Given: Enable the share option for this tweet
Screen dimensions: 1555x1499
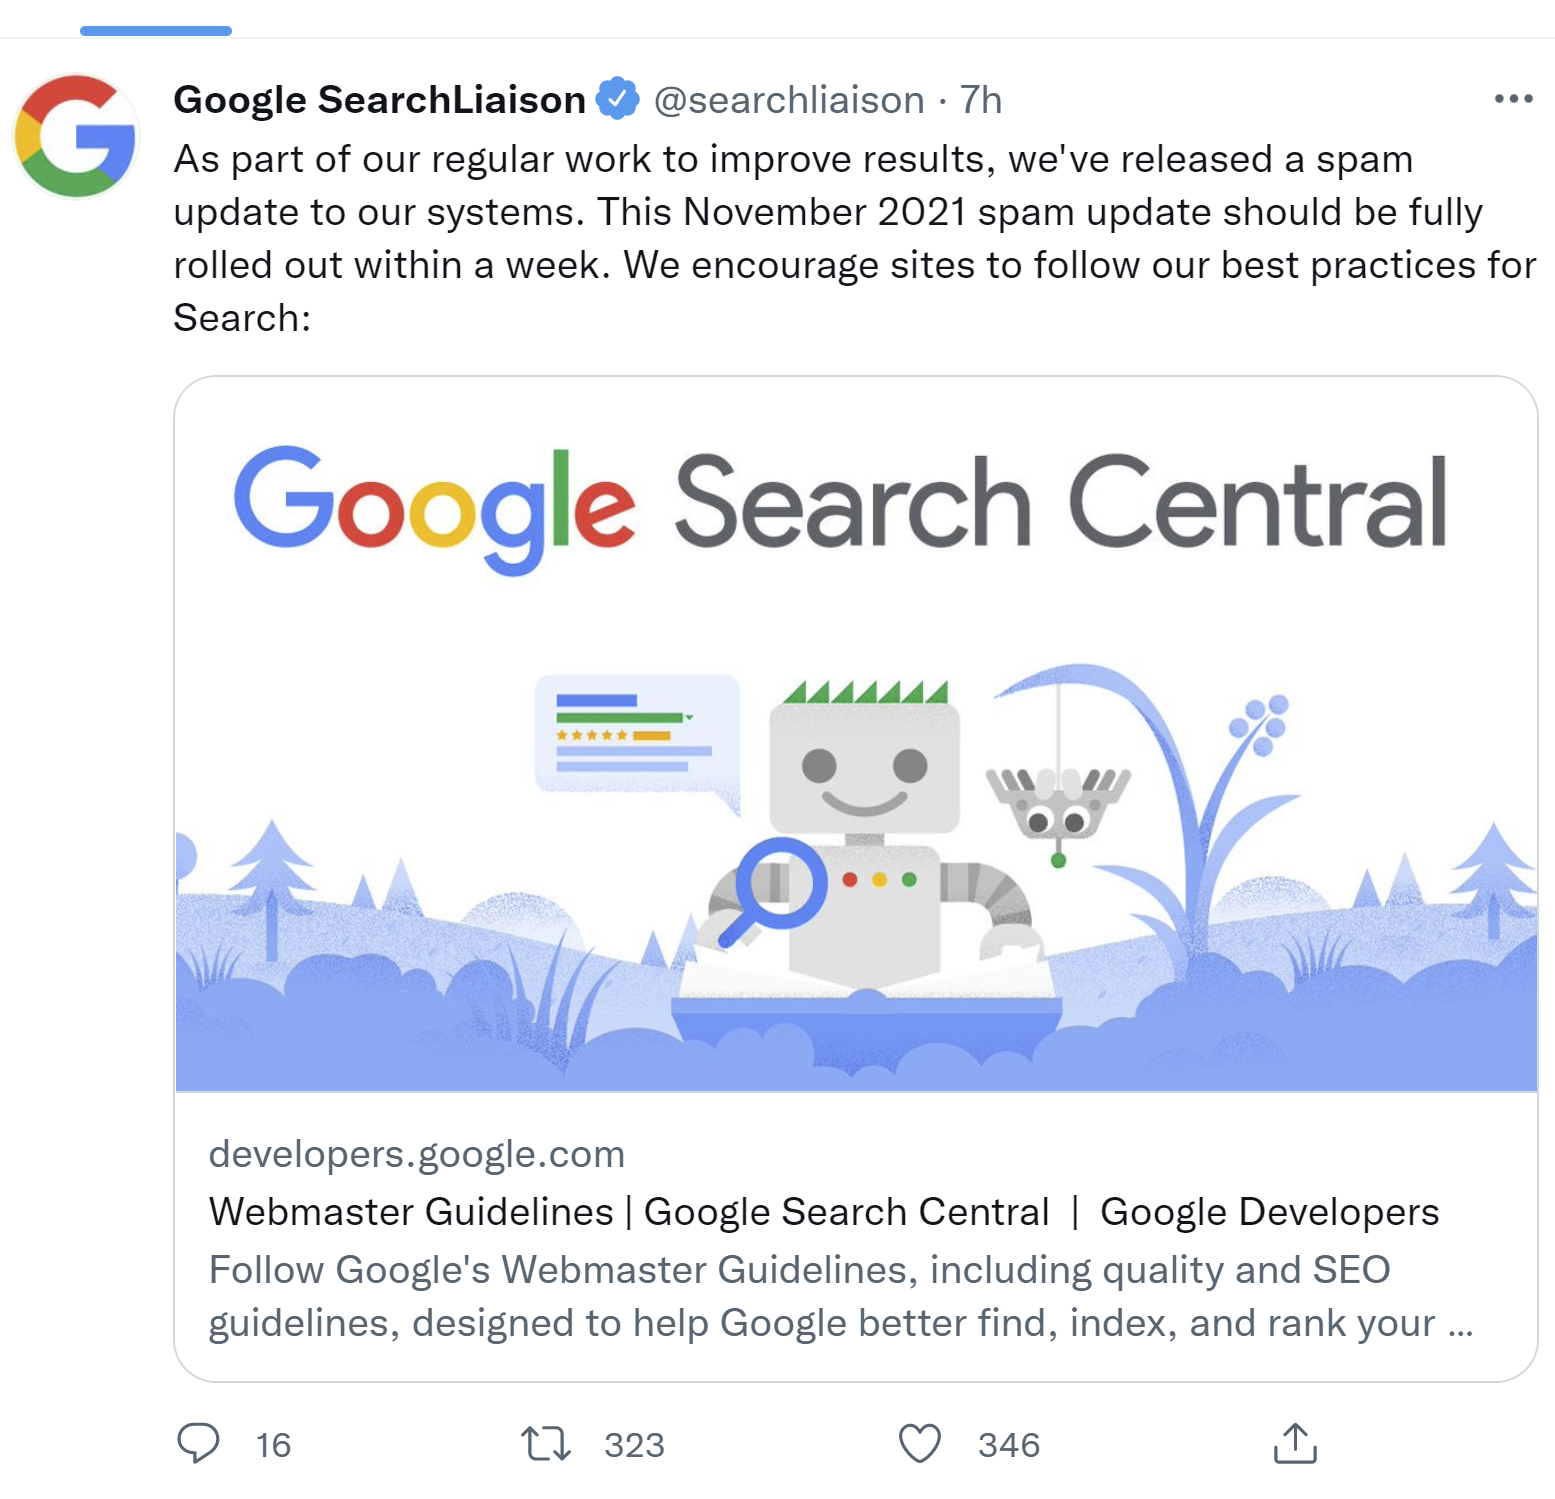Looking at the screenshot, I should [1297, 1444].
